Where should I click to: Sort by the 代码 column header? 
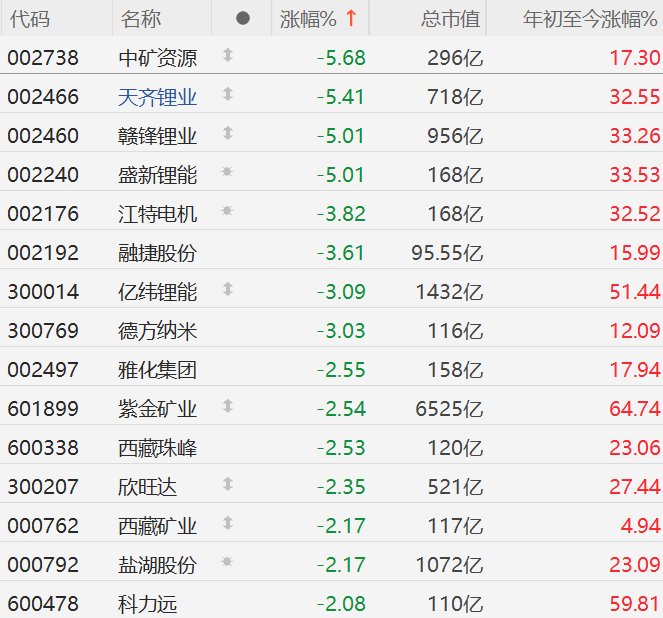[30, 19]
